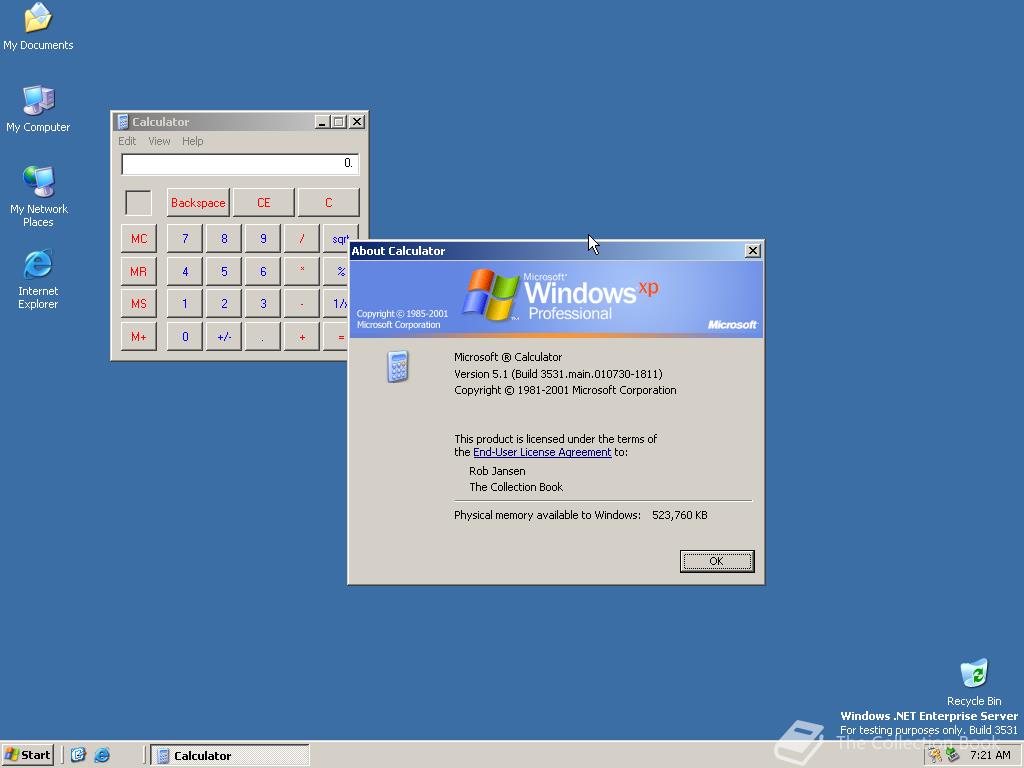Click the MS memory store button
The image size is (1024, 768).
(x=138, y=304)
